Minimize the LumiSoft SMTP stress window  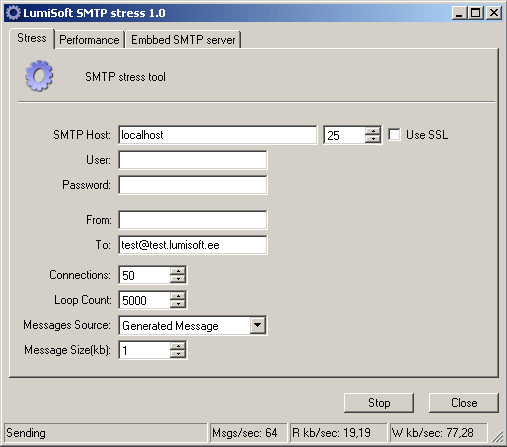pyautogui.click(x=460, y=13)
